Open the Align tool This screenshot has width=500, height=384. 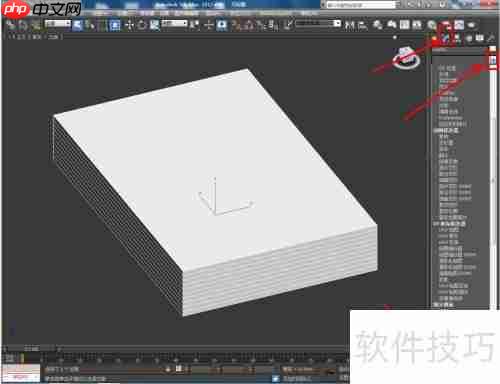click(x=363, y=25)
